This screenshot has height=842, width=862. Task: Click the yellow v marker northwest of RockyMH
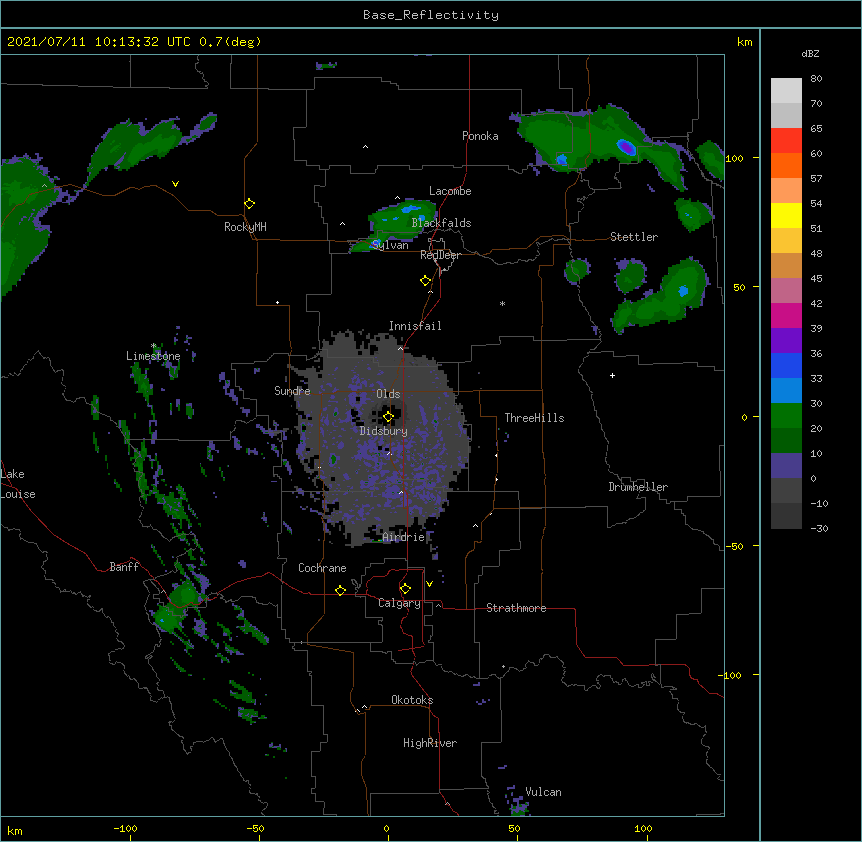[175, 184]
